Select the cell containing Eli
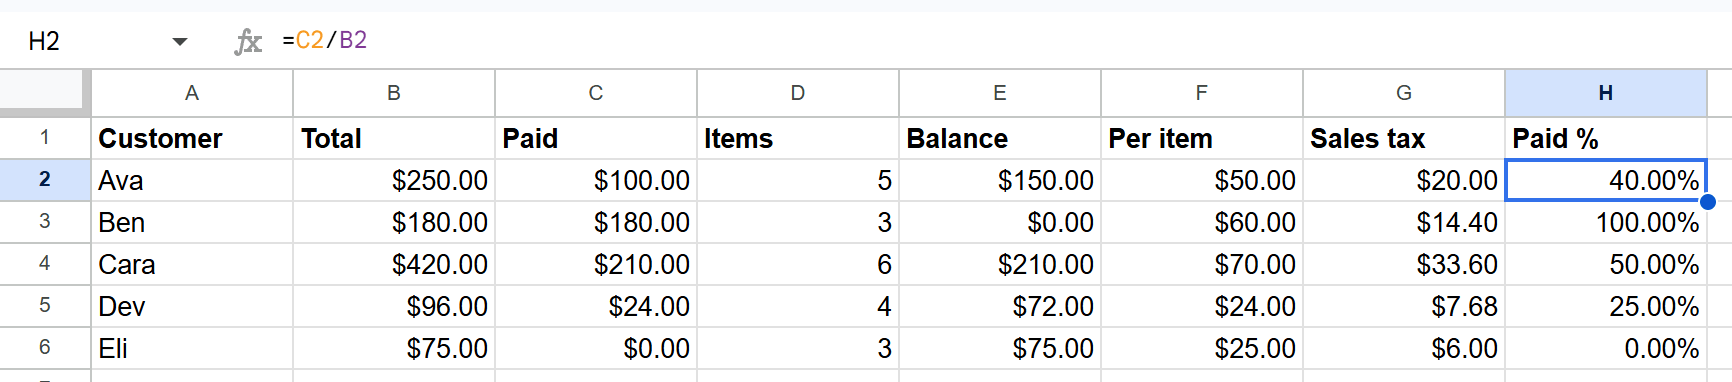This screenshot has height=382, width=1732. tap(192, 348)
